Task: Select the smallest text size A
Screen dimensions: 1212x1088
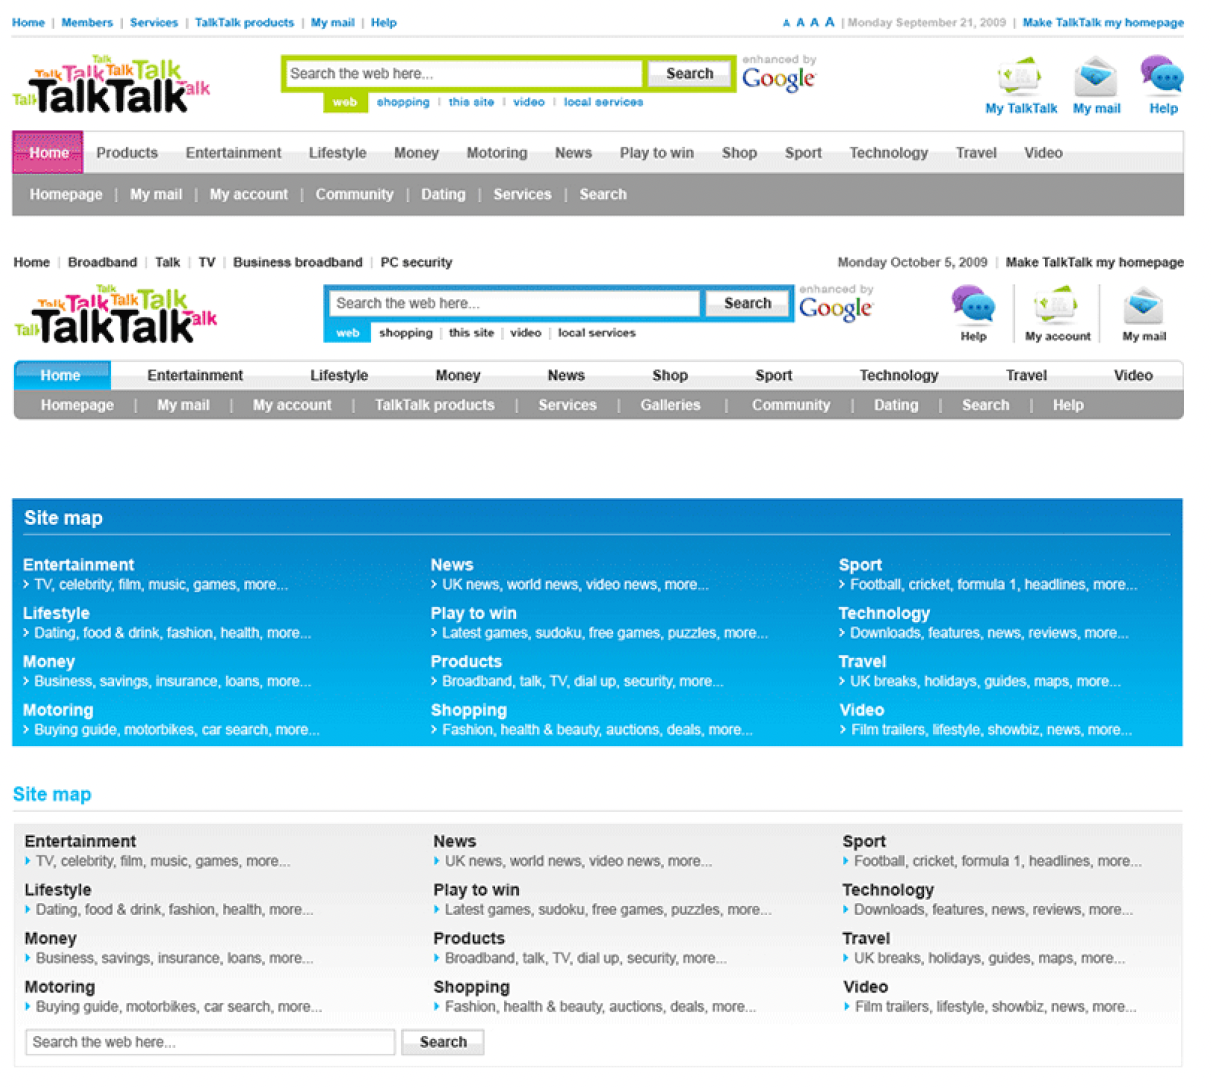Action: pyautogui.click(x=786, y=23)
